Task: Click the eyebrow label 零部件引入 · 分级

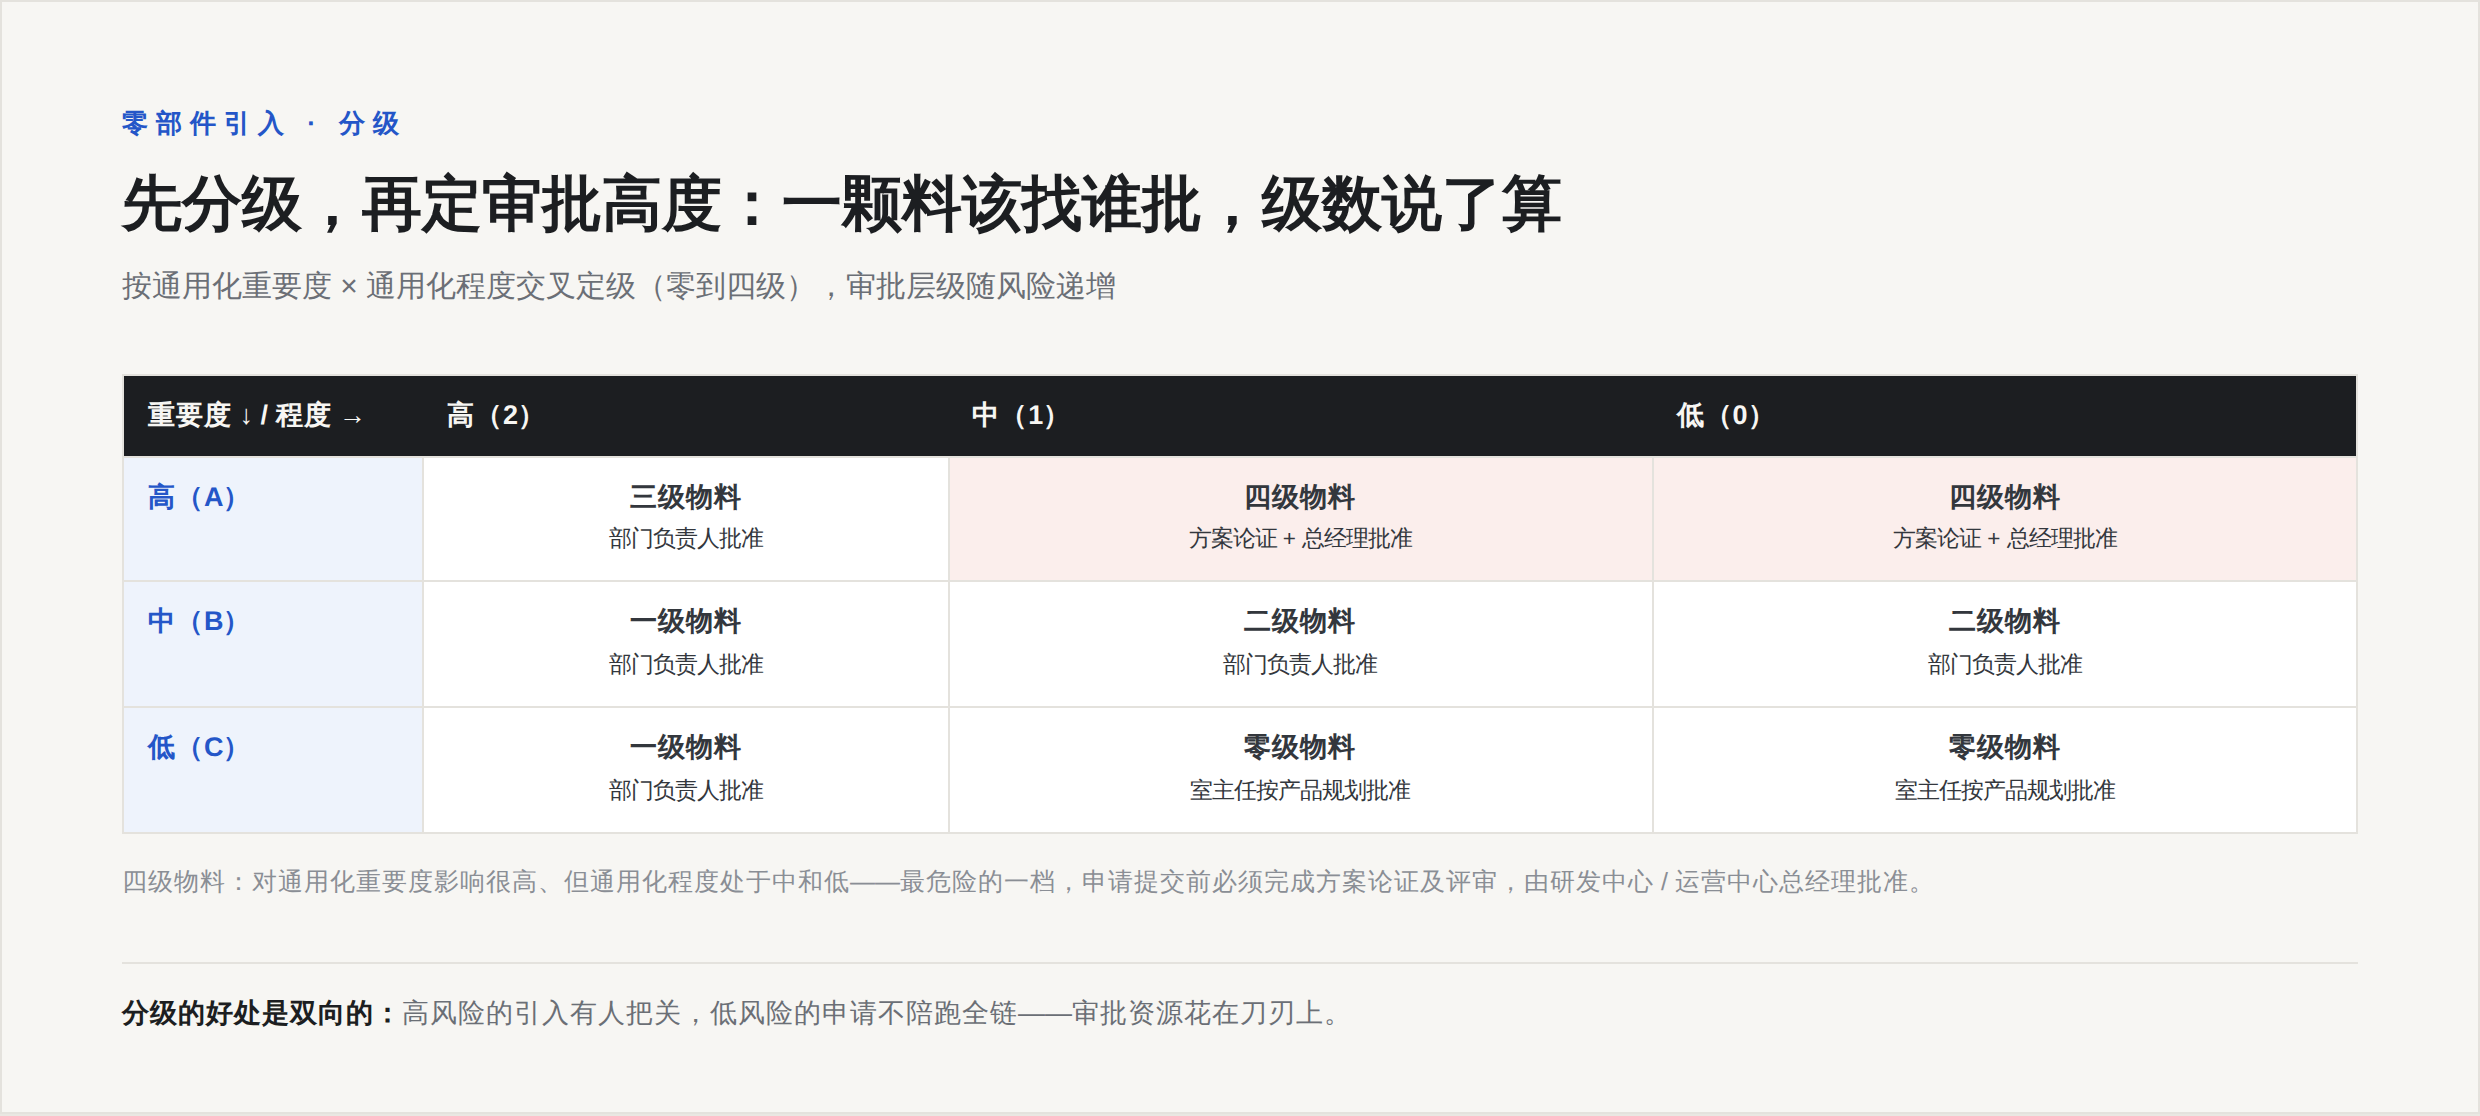Action: point(261,124)
